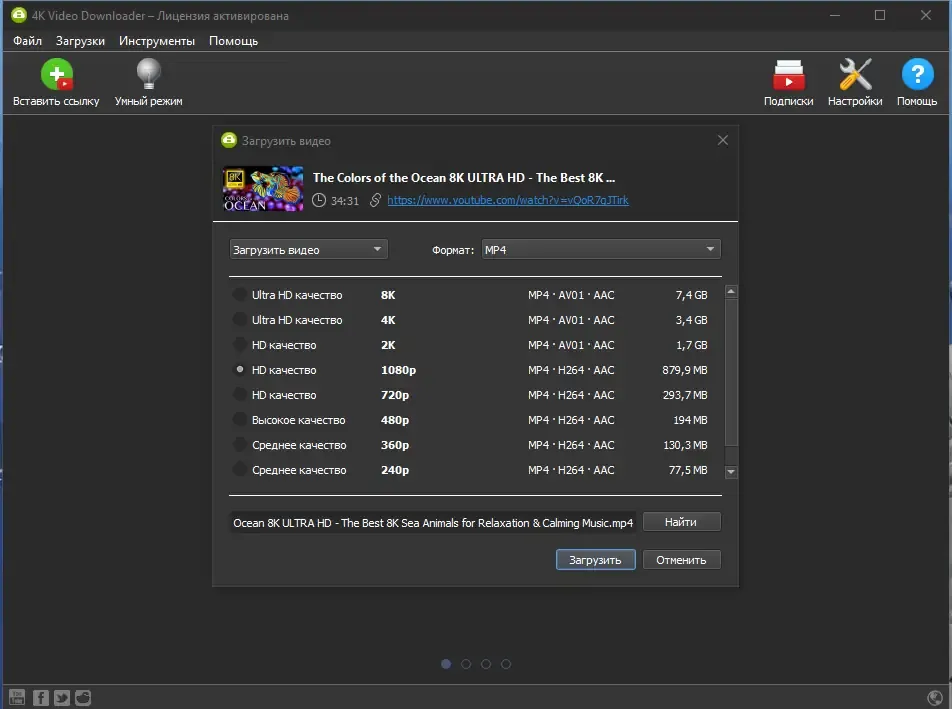Viewport: 952px width, 709px height.
Task: Open the youtube.com video link
Action: 508,200
